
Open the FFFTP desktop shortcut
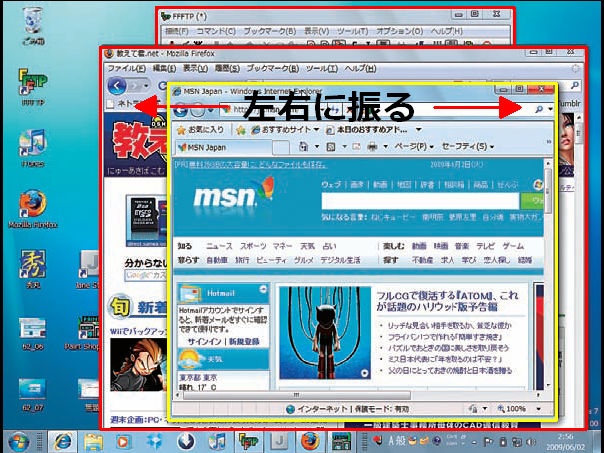[33, 87]
